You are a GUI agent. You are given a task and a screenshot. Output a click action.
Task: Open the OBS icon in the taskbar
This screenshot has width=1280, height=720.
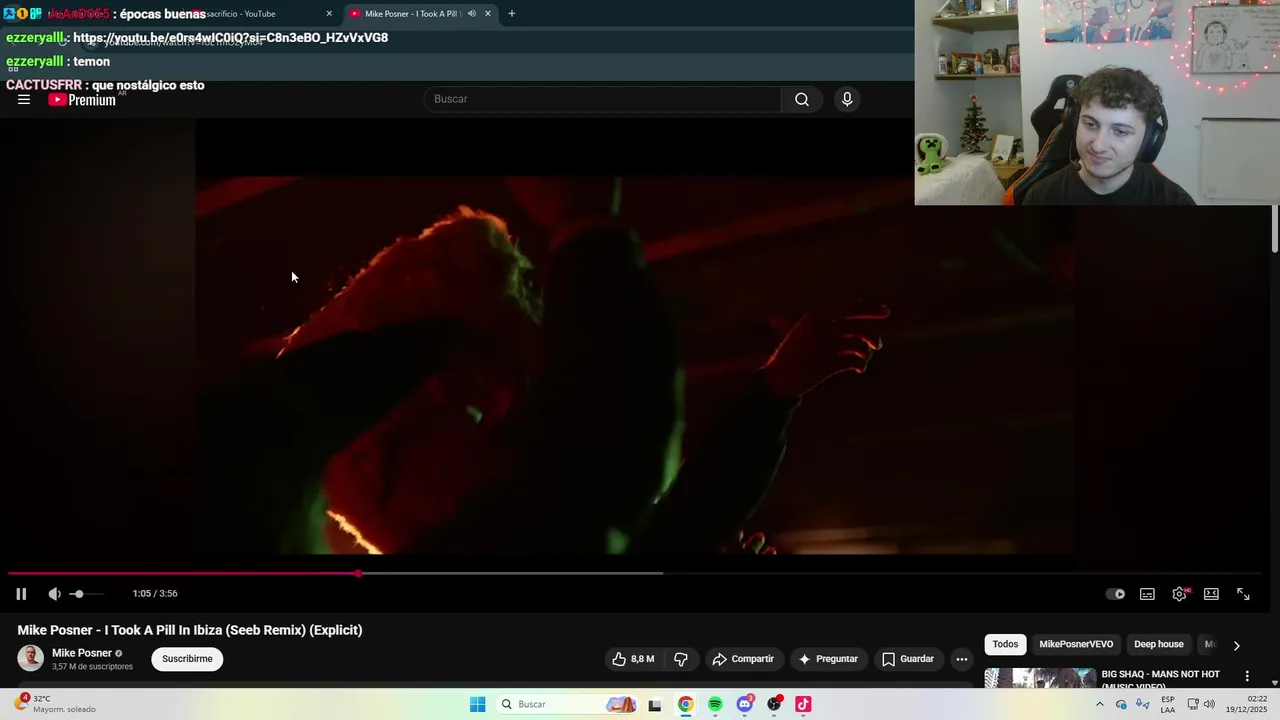point(774,704)
